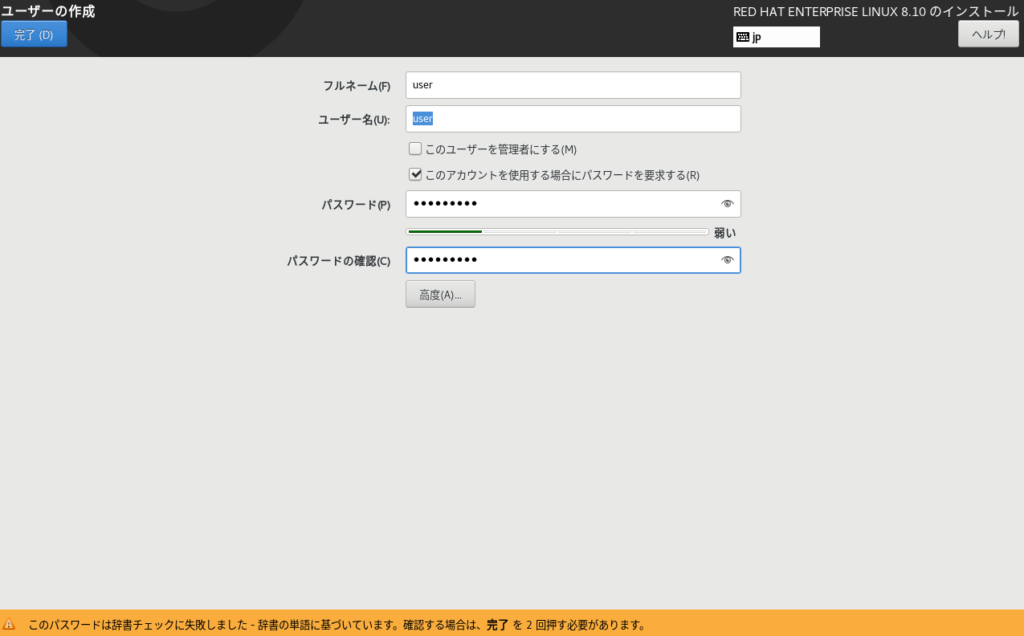This screenshot has width=1024, height=636.
Task: Click the jp keyboard layout indicator
Action: (776, 37)
